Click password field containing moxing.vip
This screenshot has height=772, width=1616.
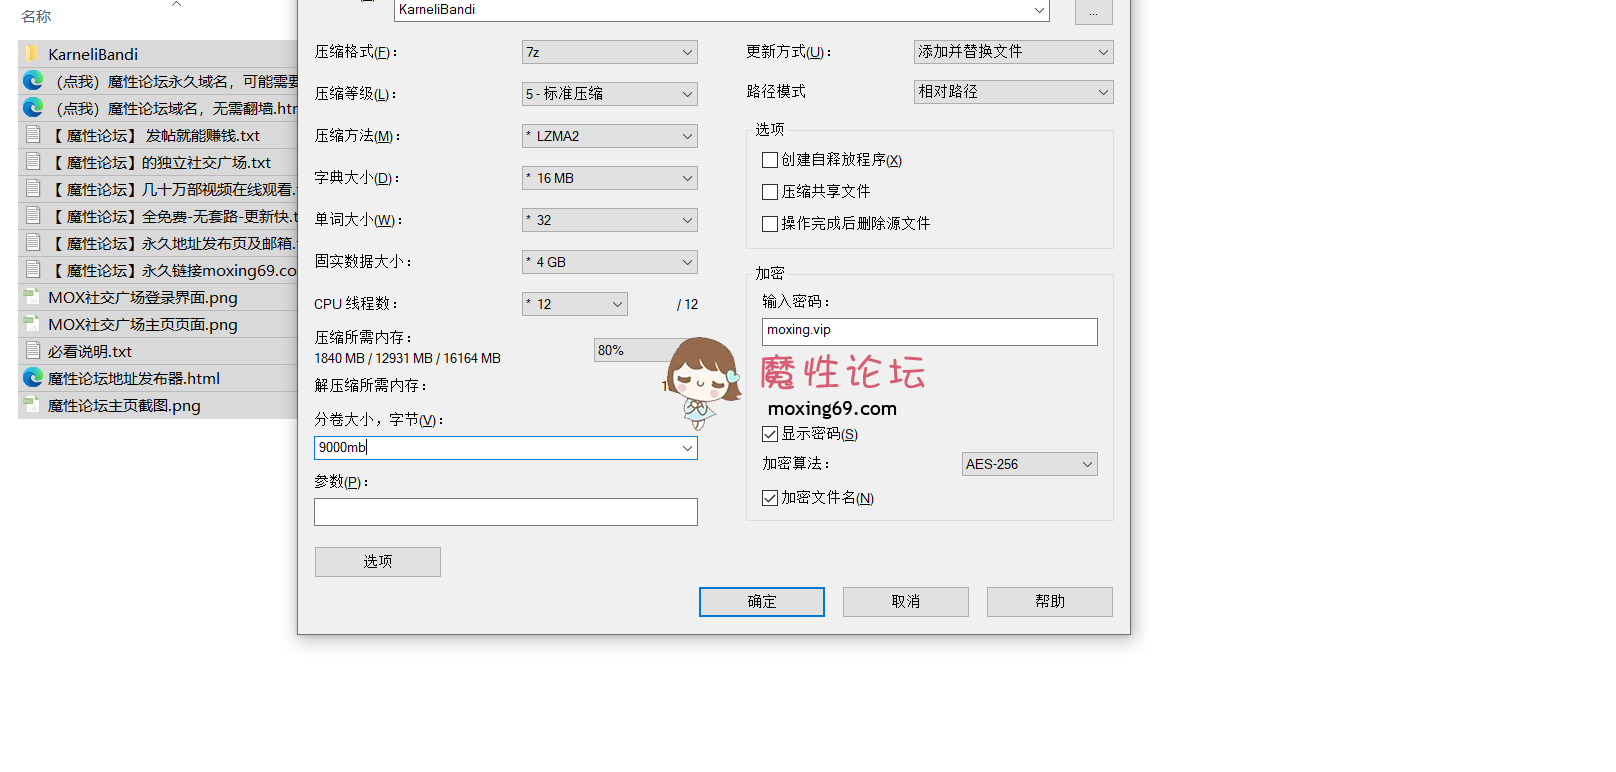coord(930,332)
